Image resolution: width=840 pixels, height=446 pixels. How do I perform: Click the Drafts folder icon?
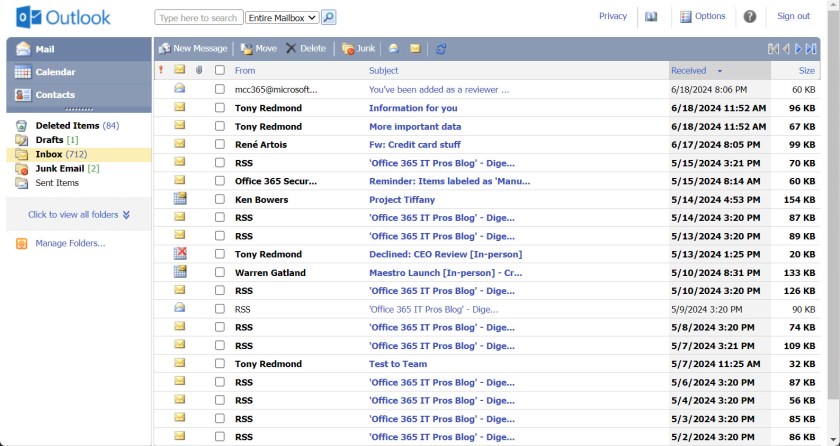pos(21,140)
